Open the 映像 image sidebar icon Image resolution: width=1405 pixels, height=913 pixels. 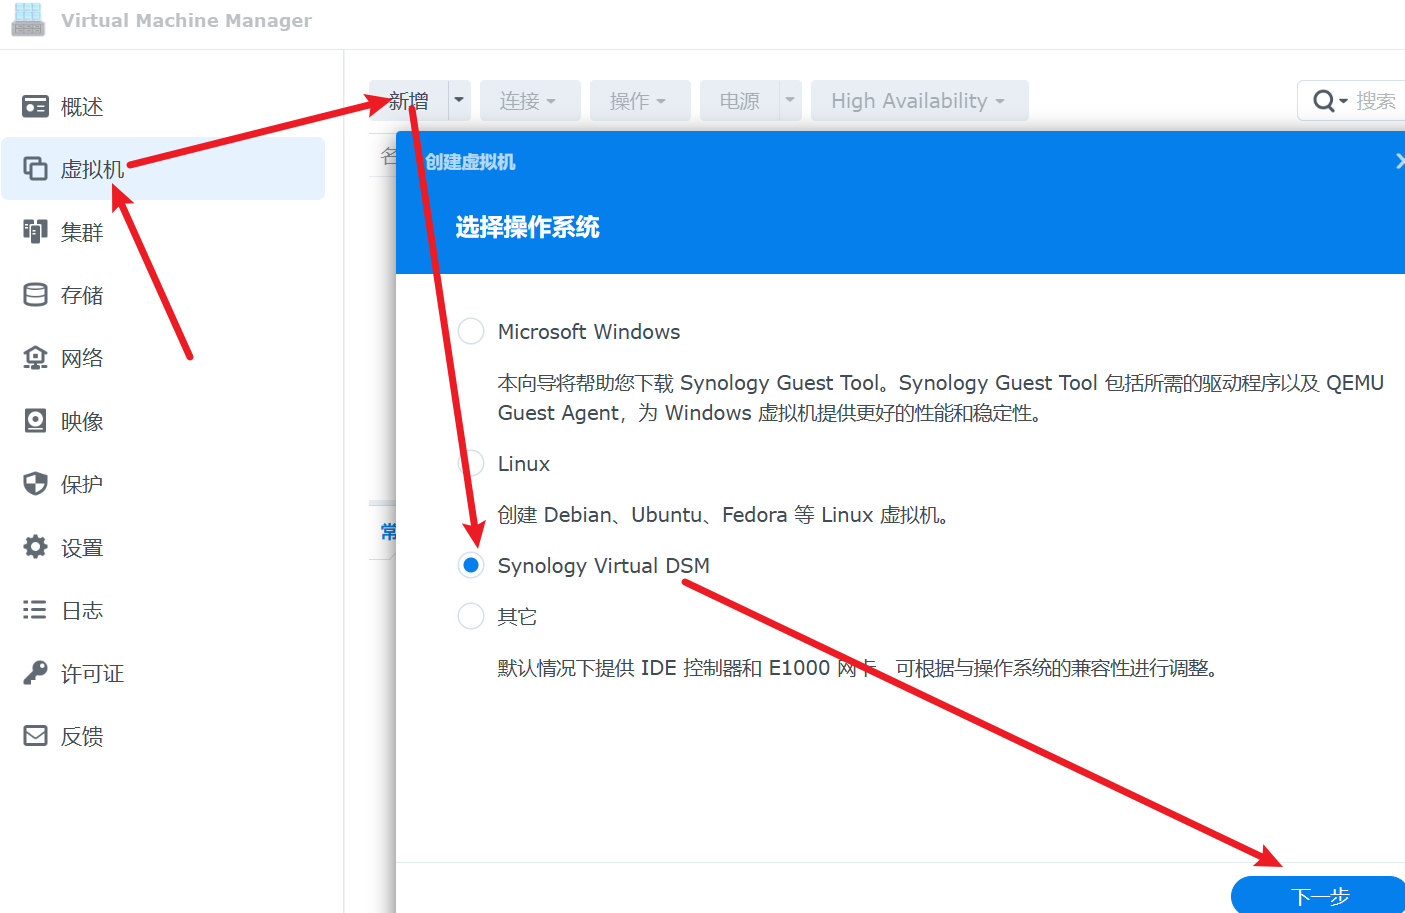pyautogui.click(x=35, y=421)
